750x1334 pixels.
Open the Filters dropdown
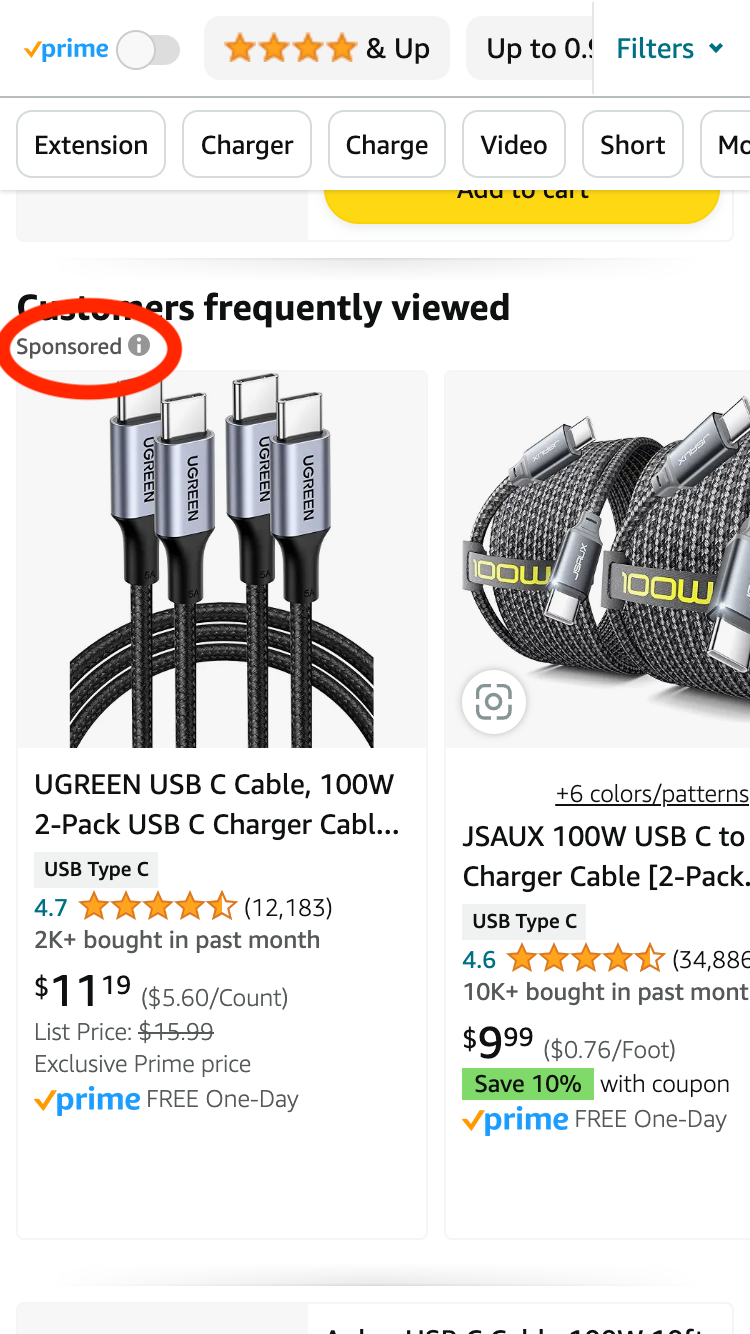(x=669, y=49)
